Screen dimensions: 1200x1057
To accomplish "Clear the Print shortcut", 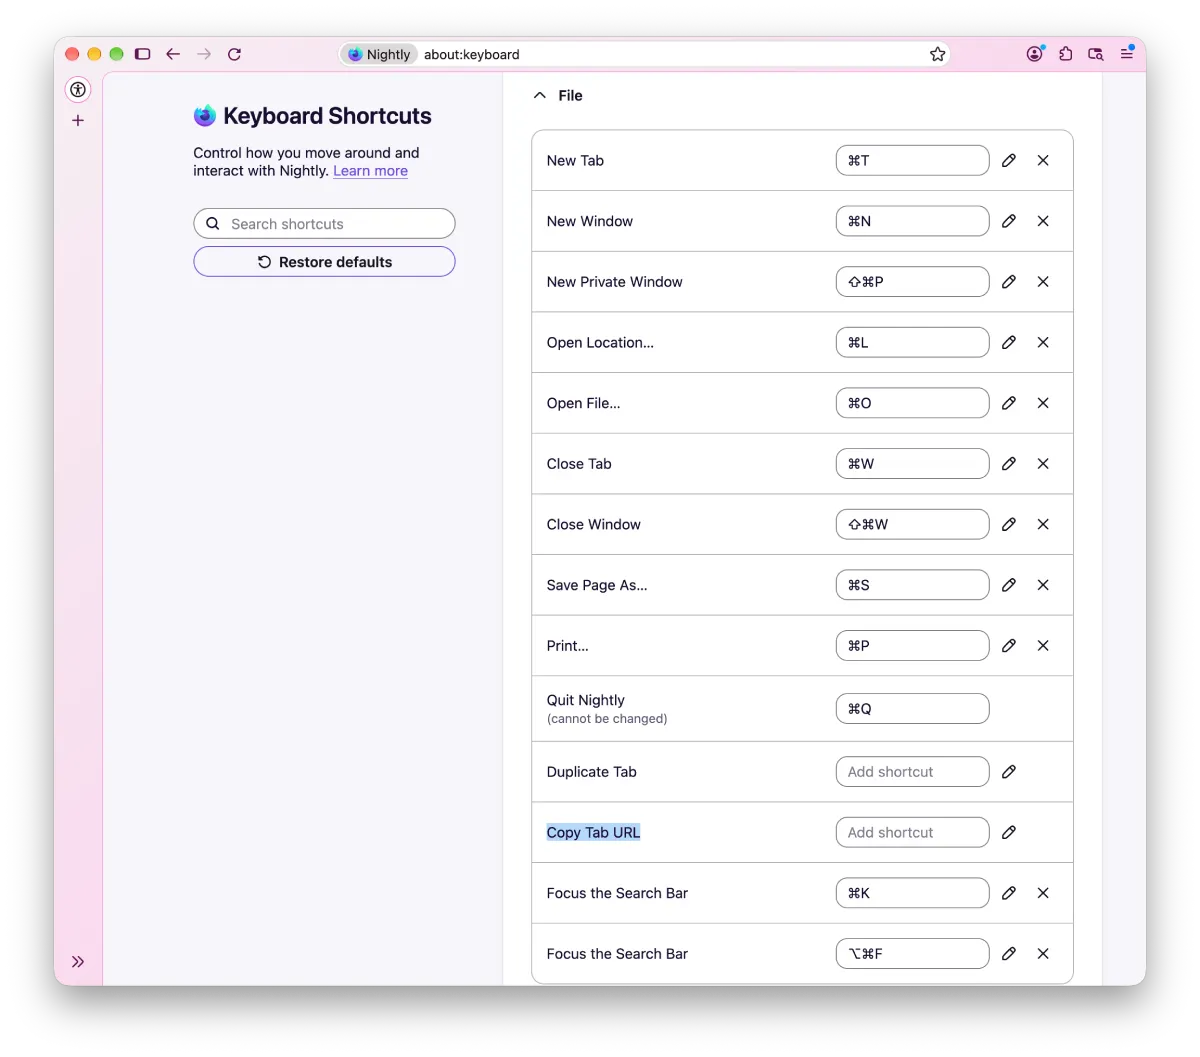I will click(x=1043, y=646).
